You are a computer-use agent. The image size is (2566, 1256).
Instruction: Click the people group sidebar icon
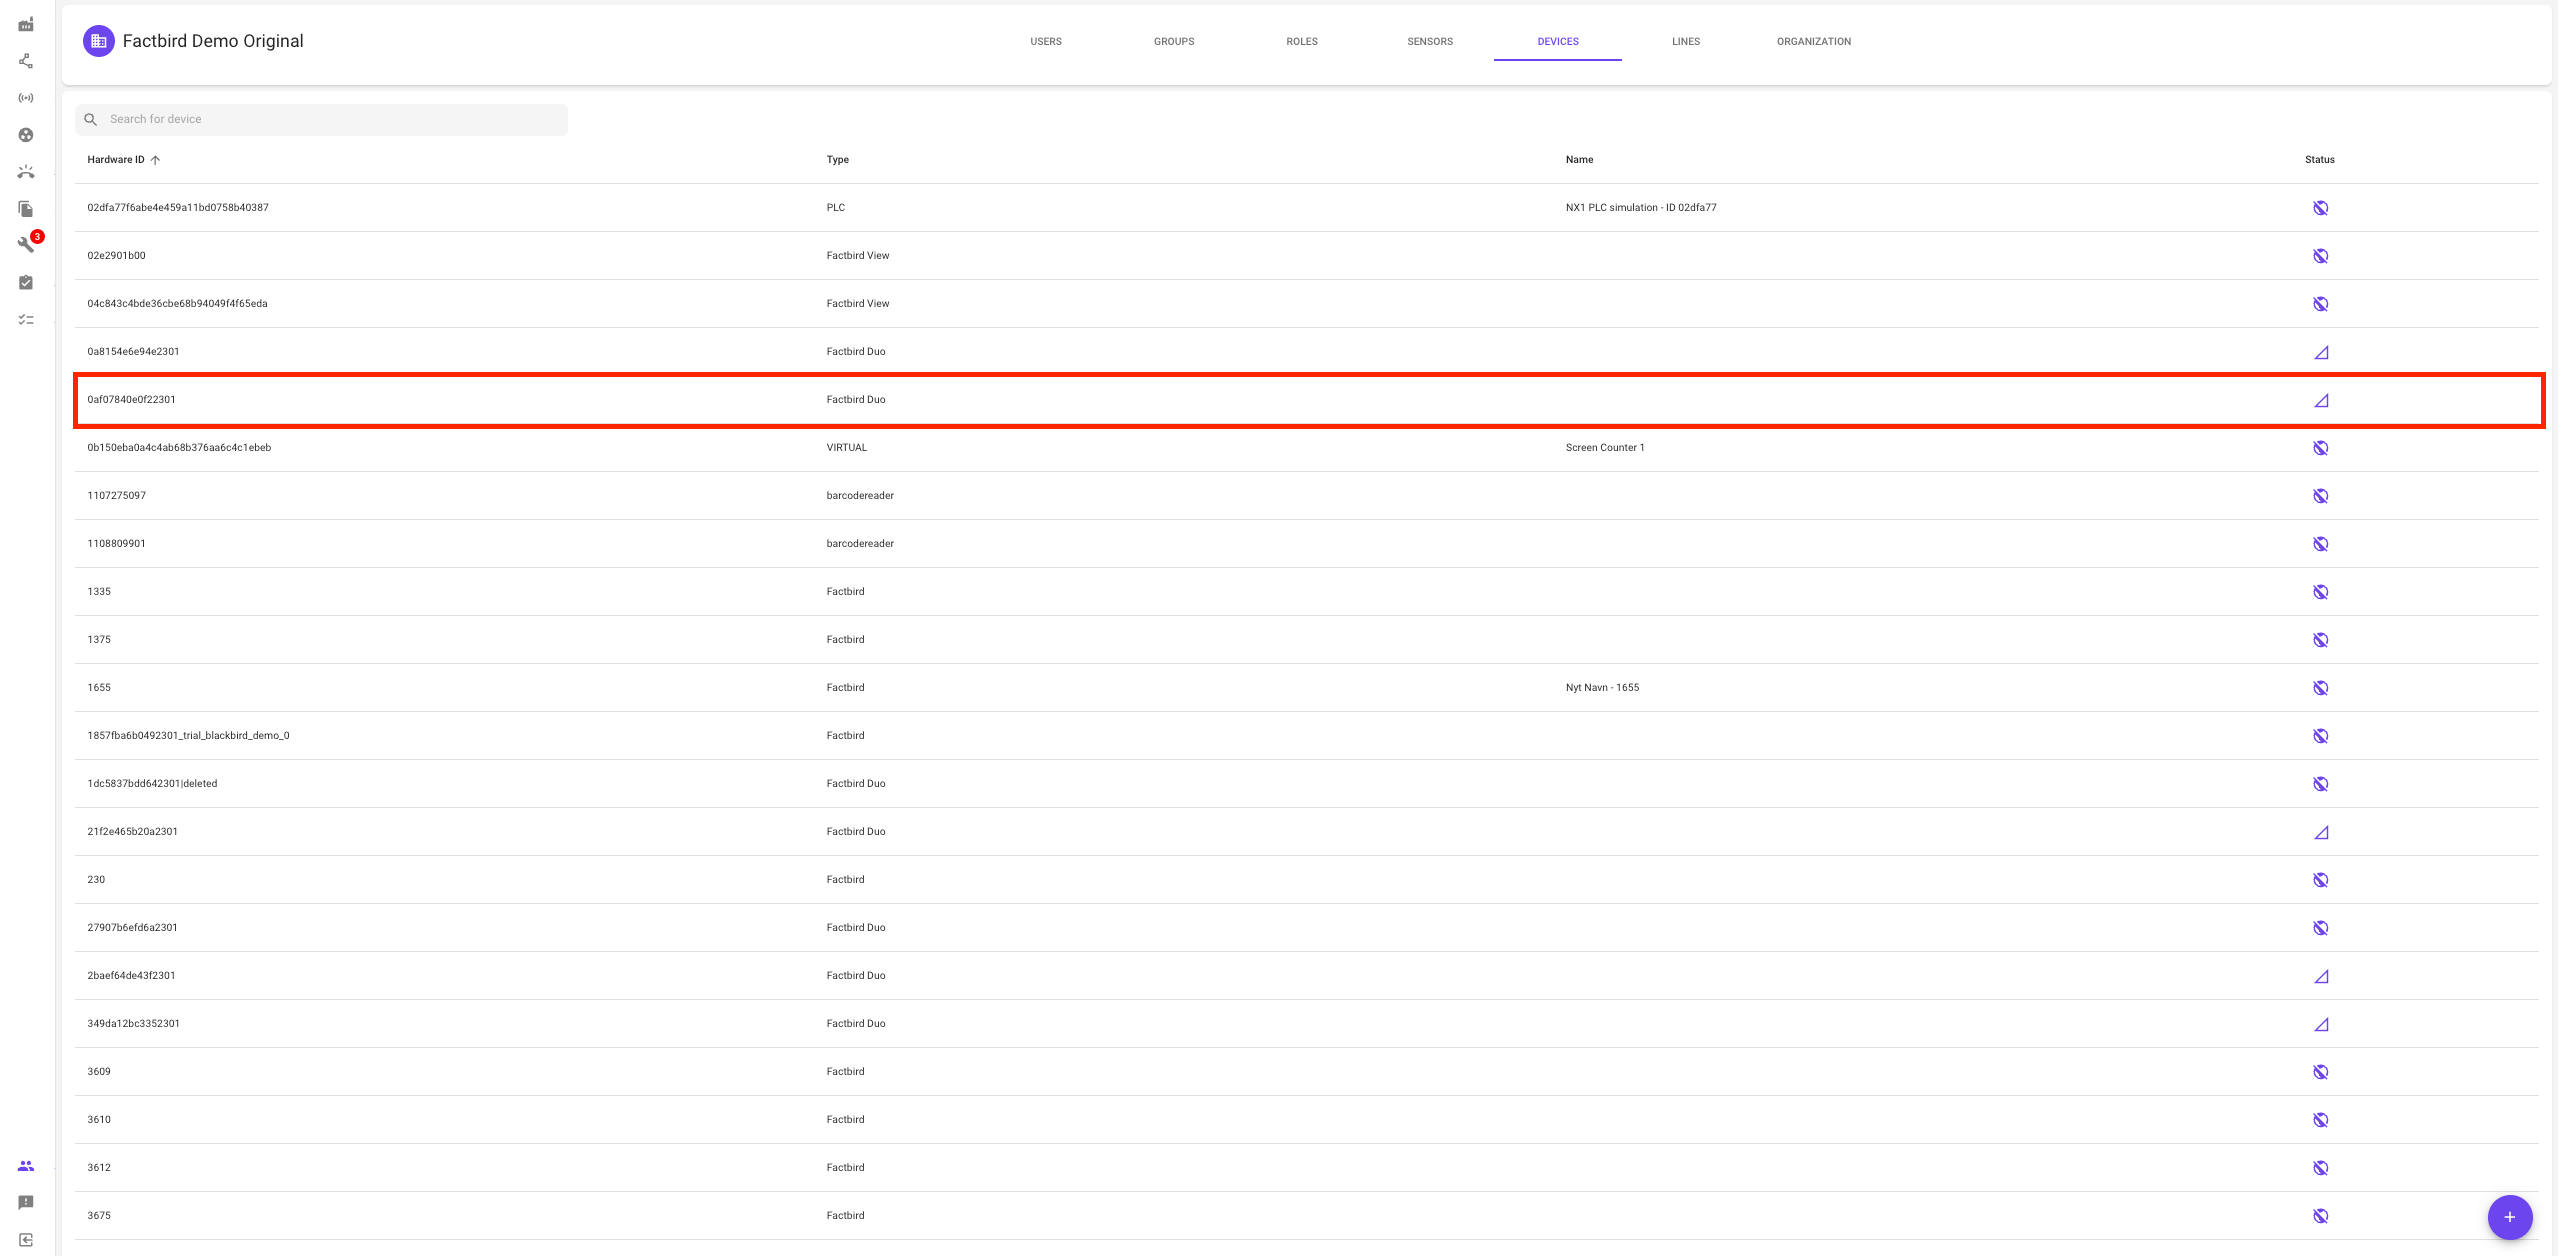coord(26,1166)
